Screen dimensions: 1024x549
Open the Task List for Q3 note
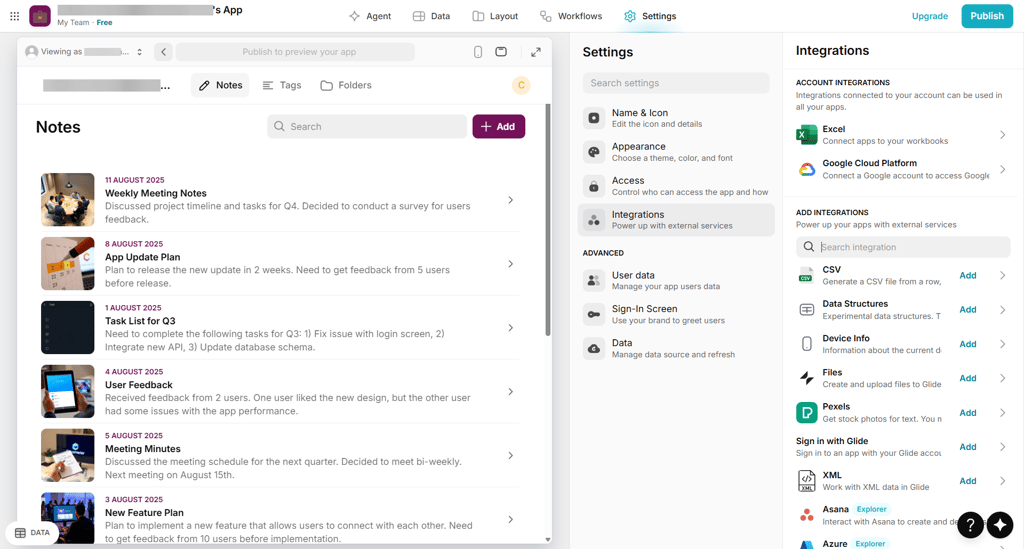(x=280, y=328)
